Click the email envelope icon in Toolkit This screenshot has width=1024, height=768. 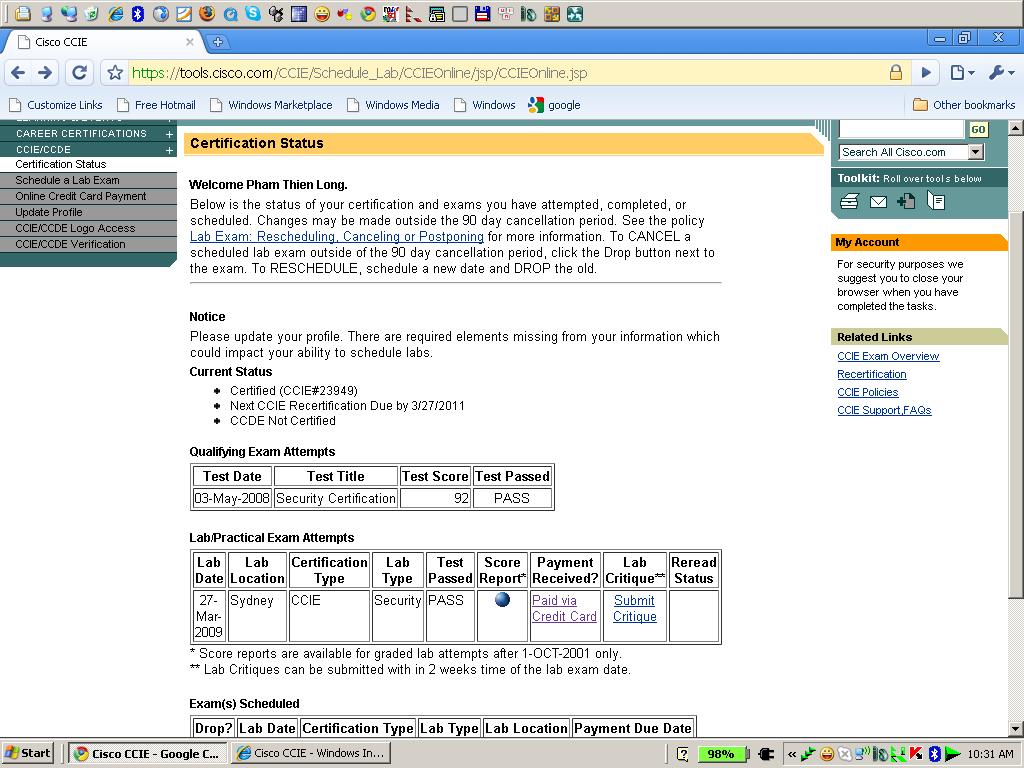(x=878, y=202)
